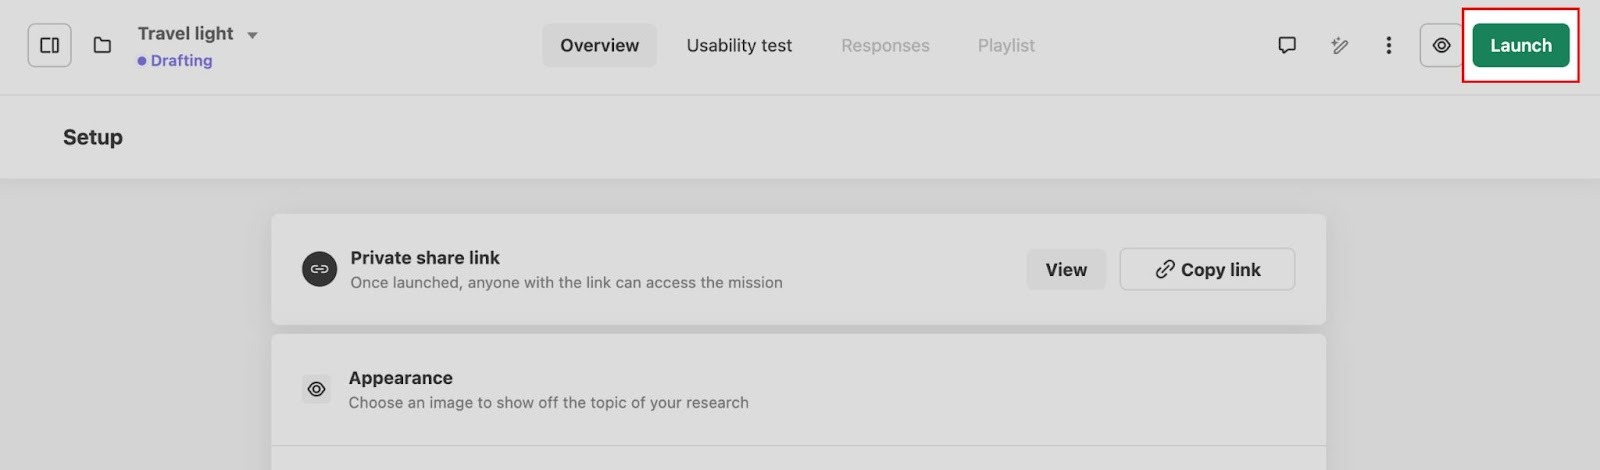Click the Private share link chain icon
1600x470 pixels.
click(x=319, y=269)
